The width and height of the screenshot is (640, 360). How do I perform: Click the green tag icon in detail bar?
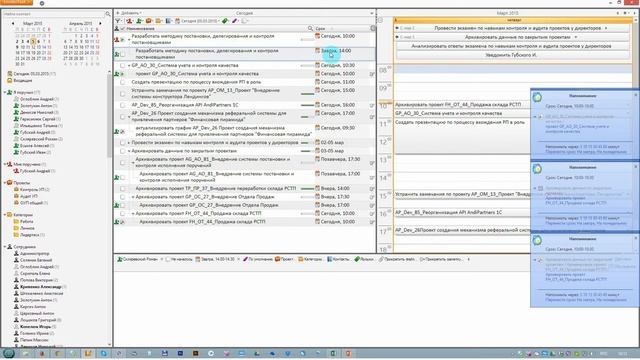(x=357, y=259)
